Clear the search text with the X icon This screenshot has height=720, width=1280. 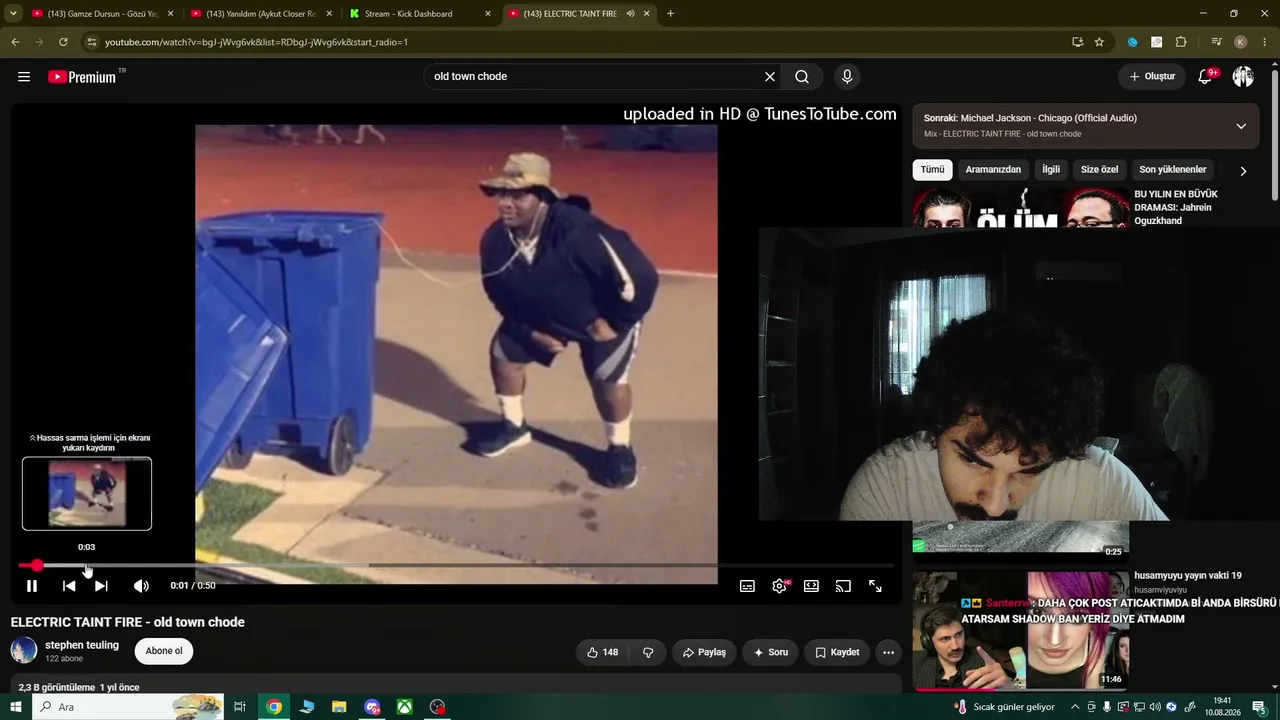[x=770, y=77]
